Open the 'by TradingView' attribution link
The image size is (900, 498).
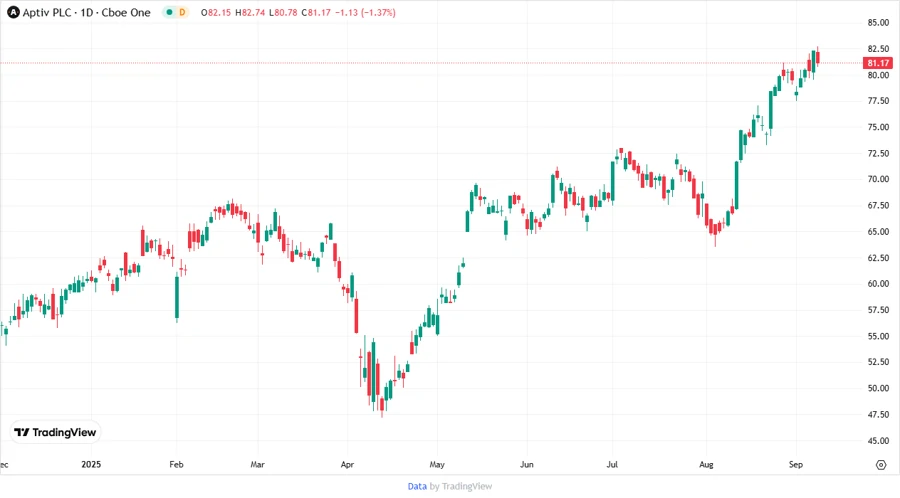pyautogui.click(x=461, y=486)
